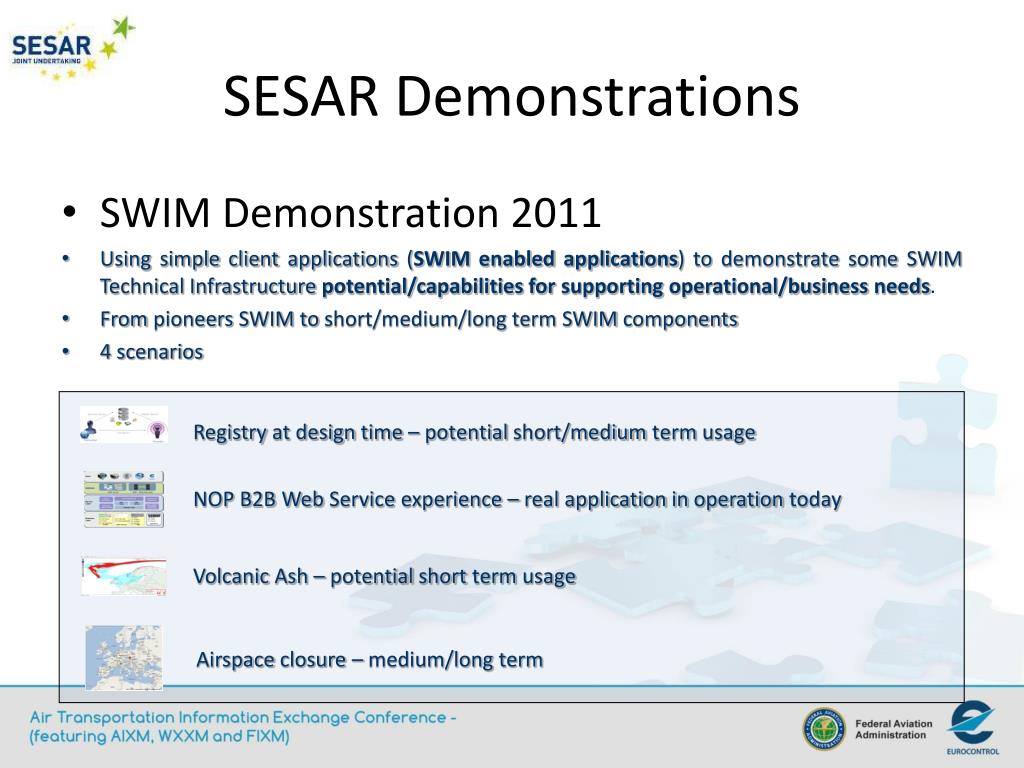Select the 'SWIM Demonstration 2011' heading

tap(350, 212)
